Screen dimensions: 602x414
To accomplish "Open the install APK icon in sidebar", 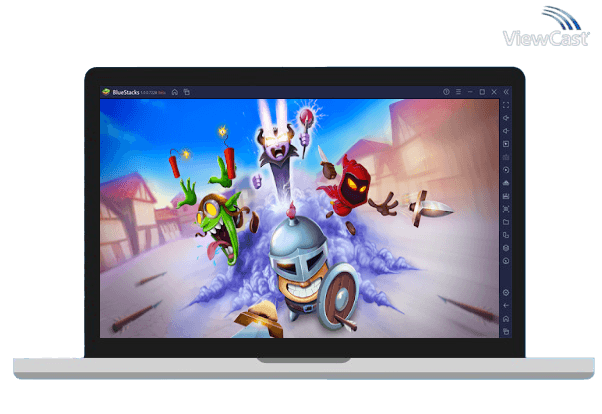I will (506, 183).
